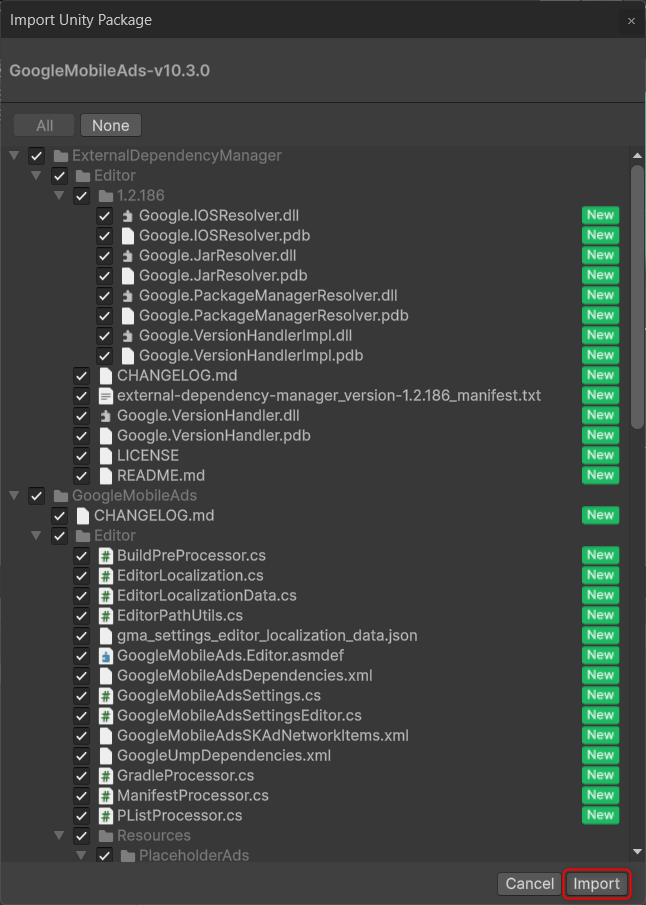Uncheck the GoogleMobileAdsDependencies.xml checkbox

(x=81, y=676)
